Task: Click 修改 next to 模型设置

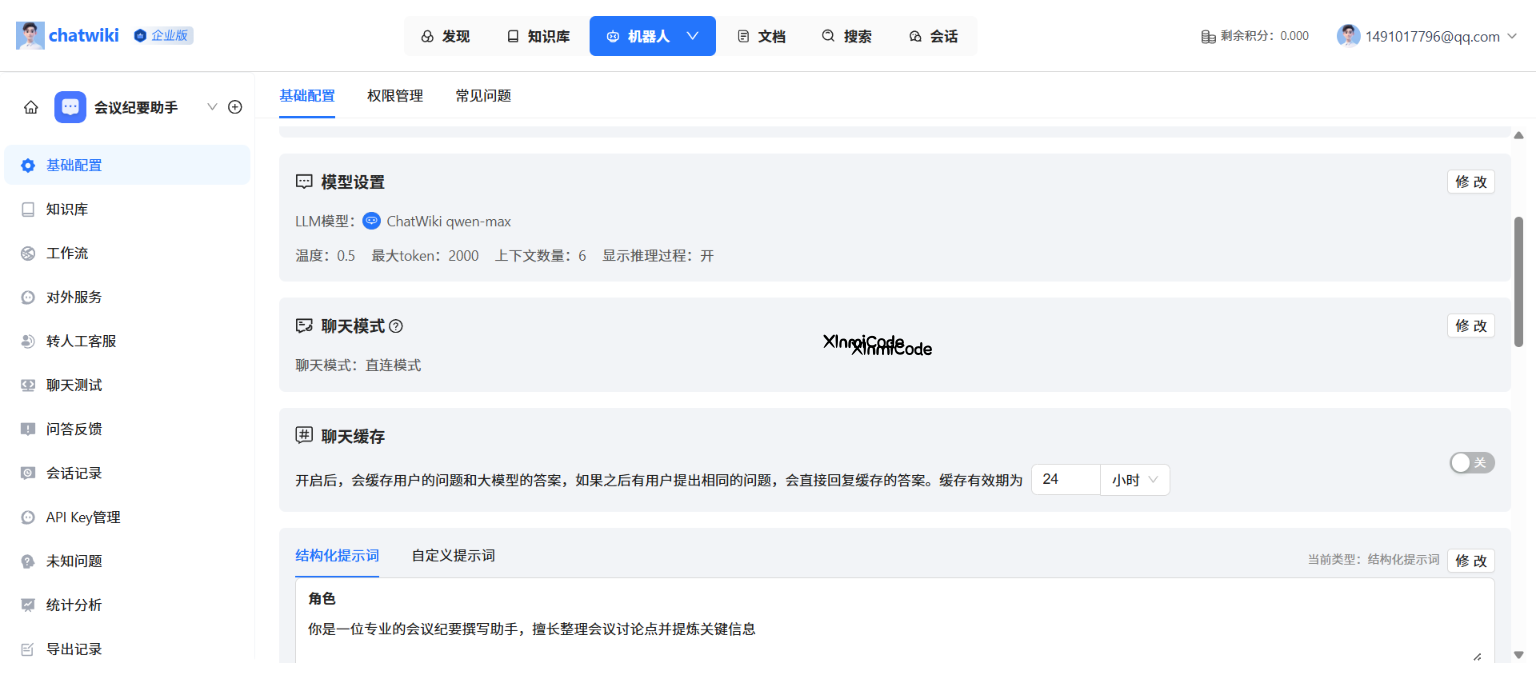Action: pos(1470,181)
